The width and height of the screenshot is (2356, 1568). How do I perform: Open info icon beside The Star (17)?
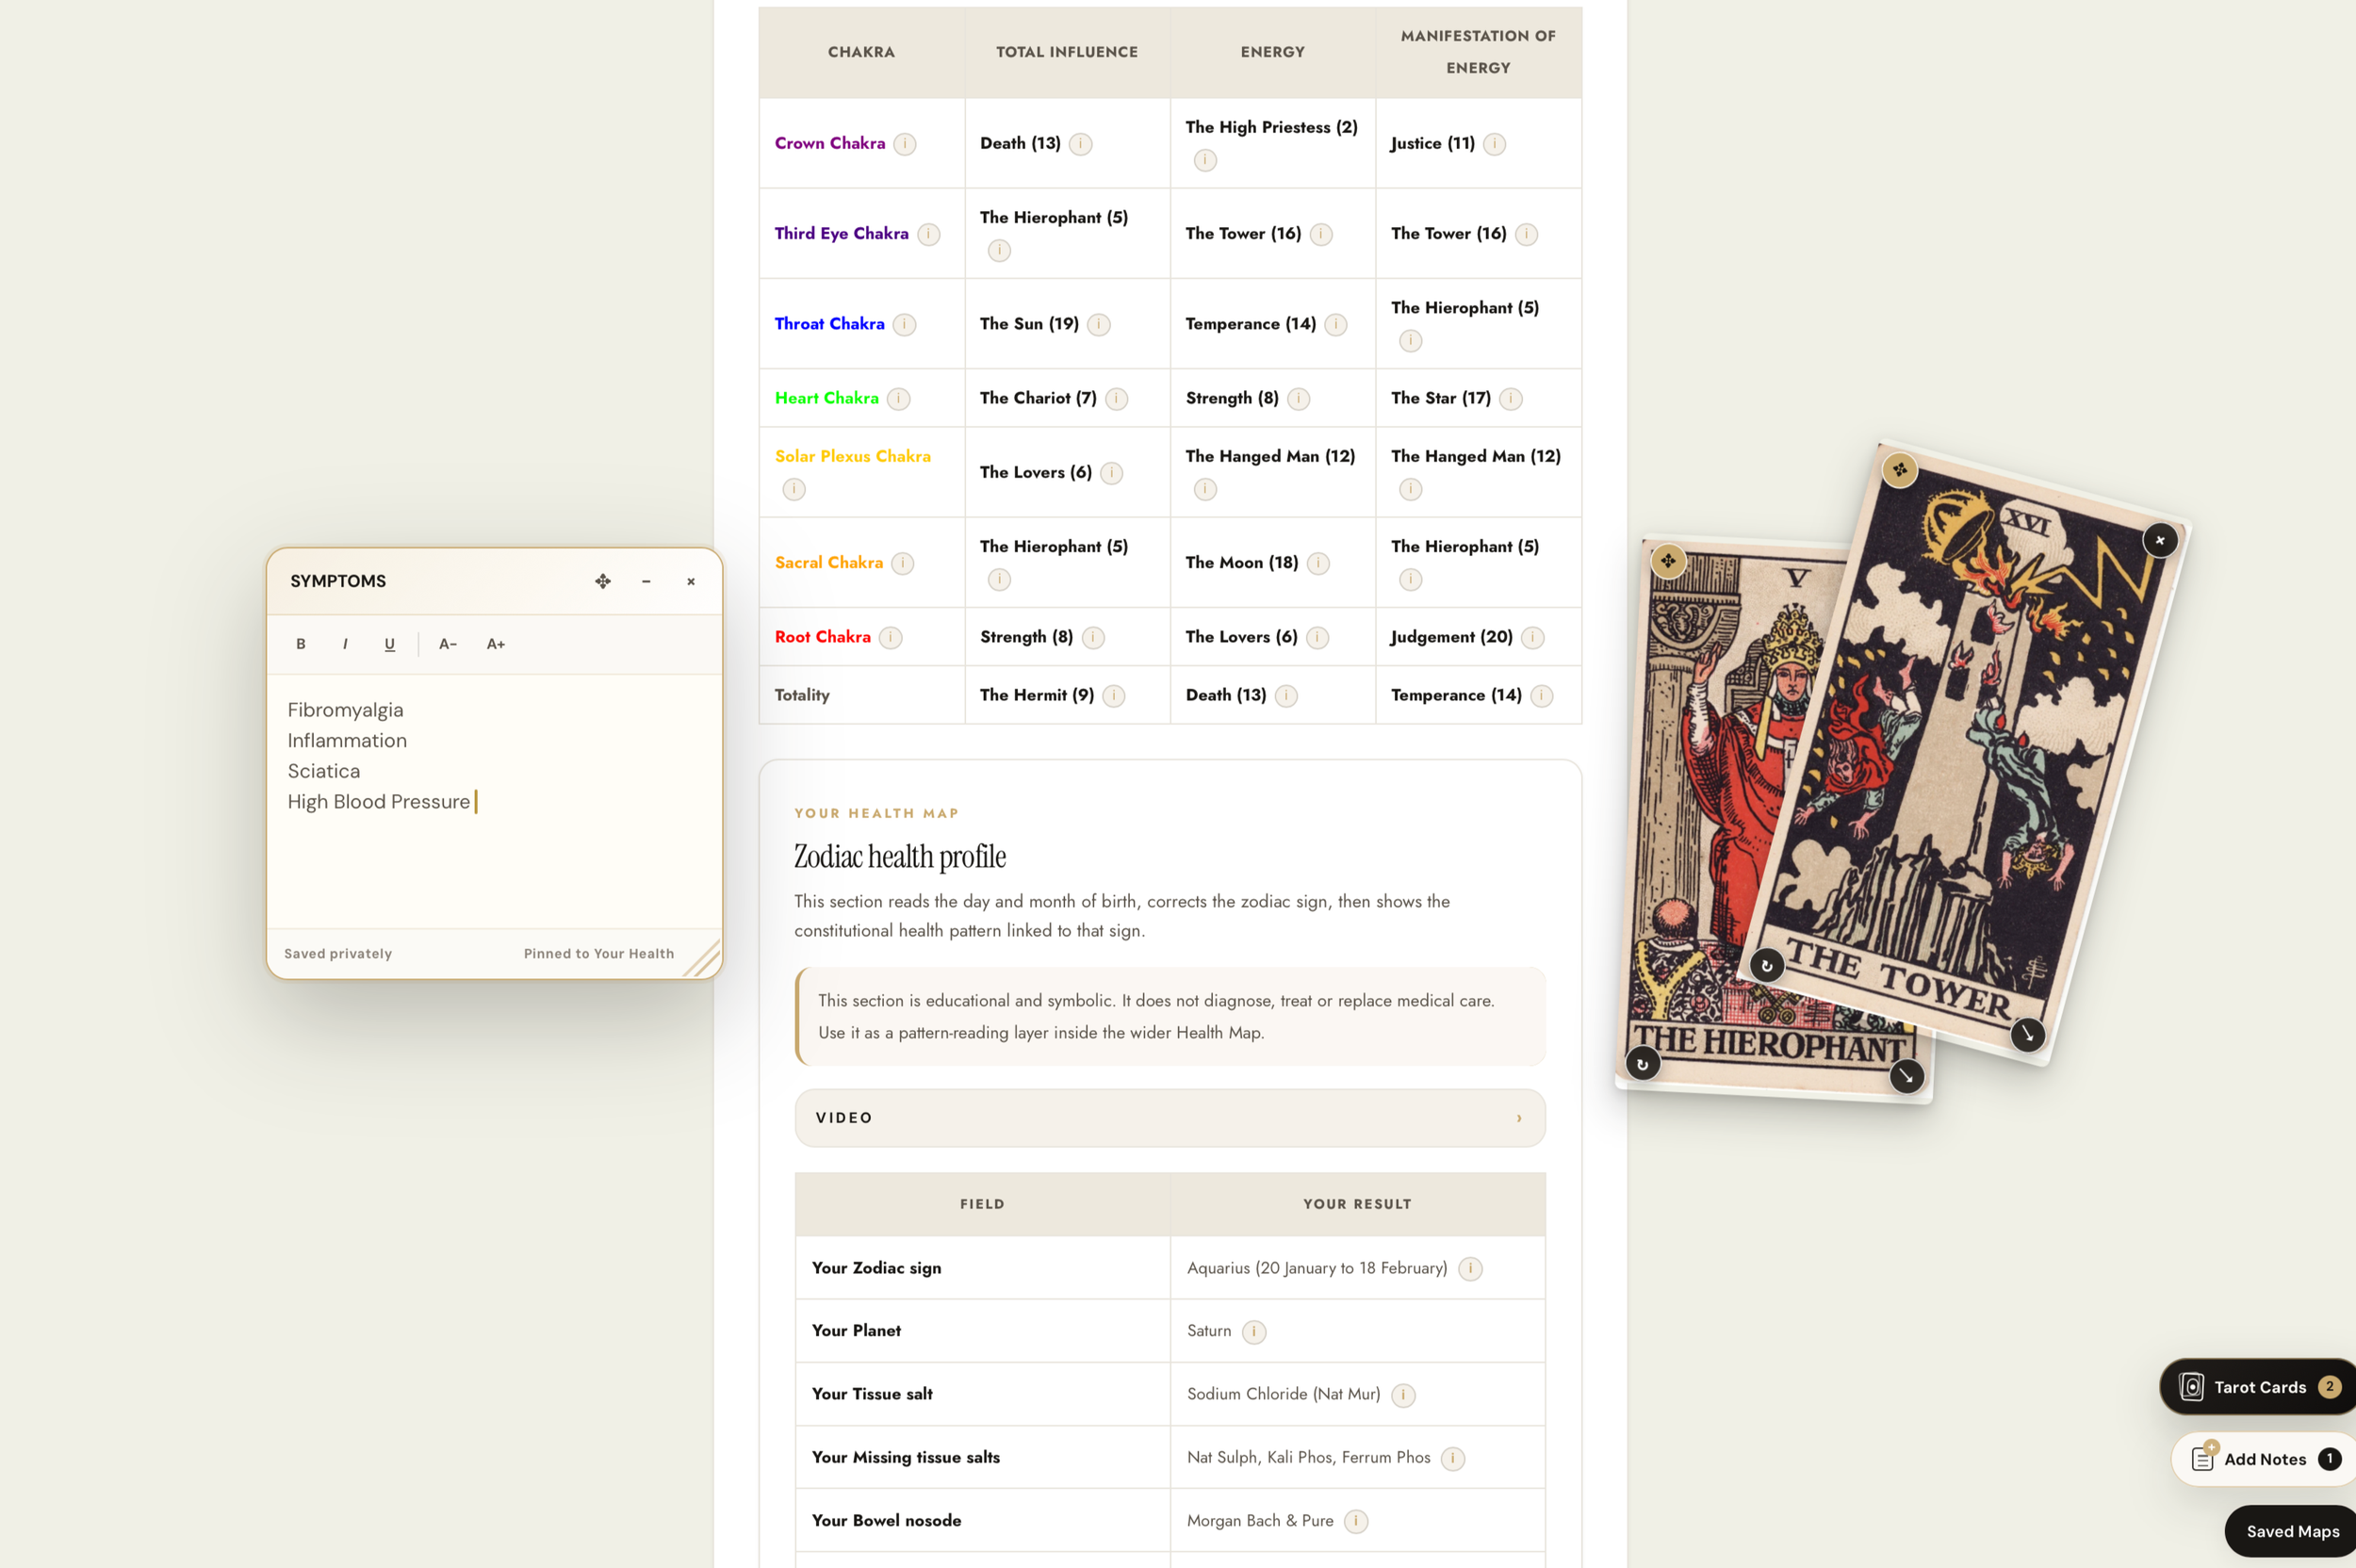coord(1510,399)
